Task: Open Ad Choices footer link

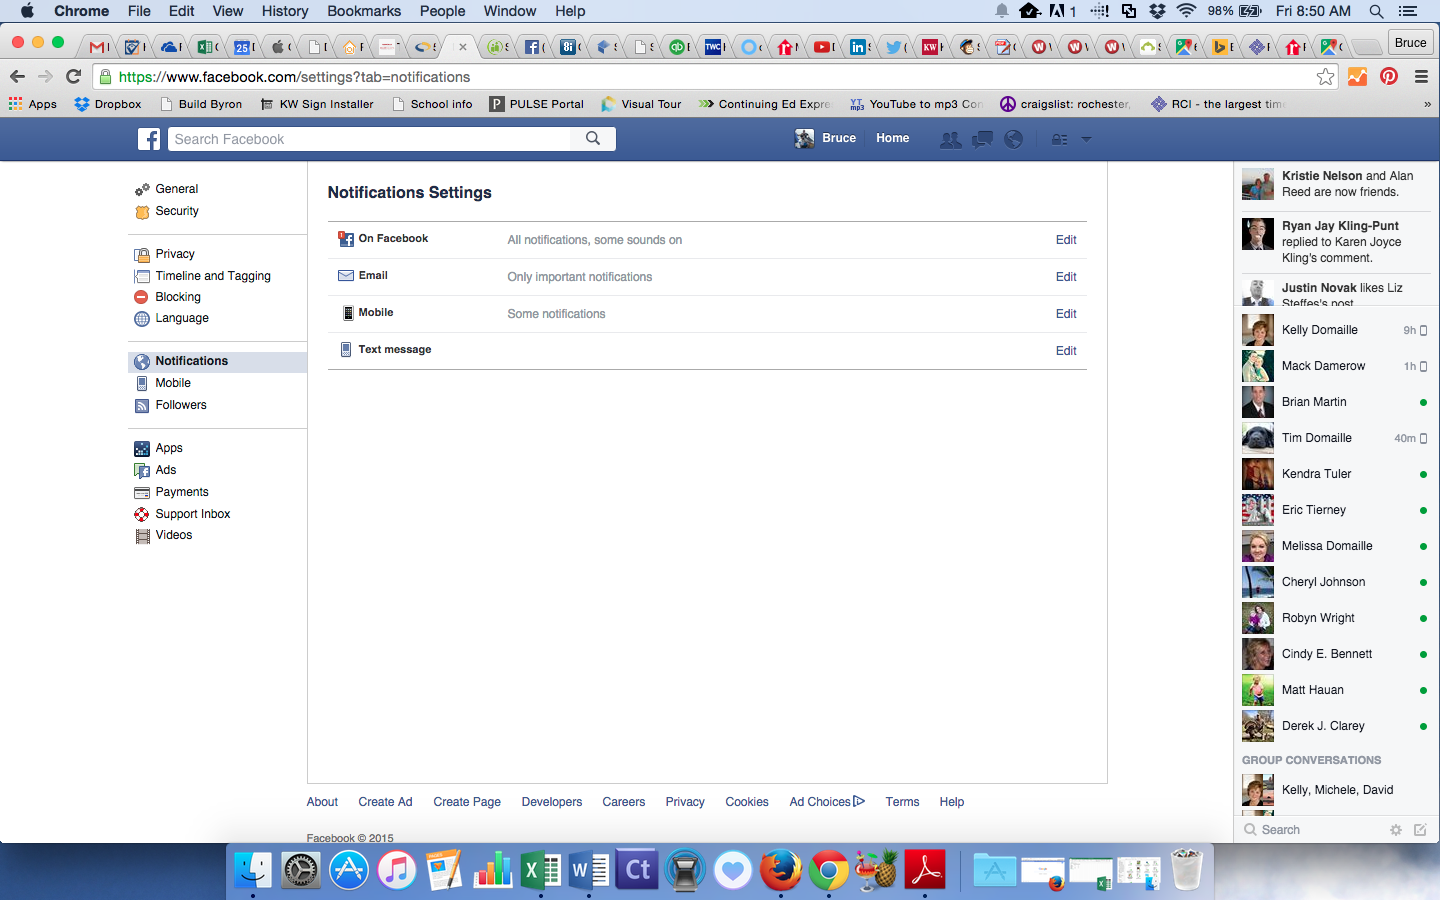Action: pyautogui.click(x=827, y=802)
